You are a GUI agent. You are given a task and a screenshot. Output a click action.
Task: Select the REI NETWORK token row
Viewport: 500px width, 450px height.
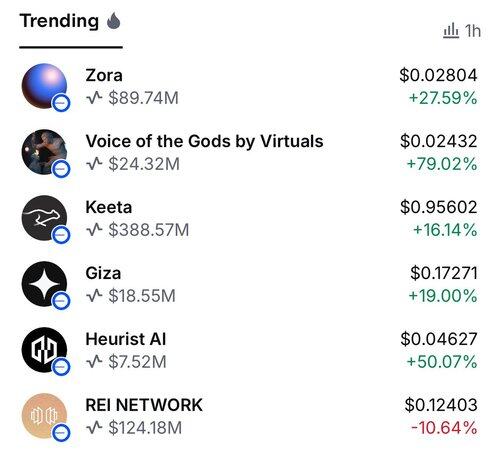pyautogui.click(x=250, y=416)
